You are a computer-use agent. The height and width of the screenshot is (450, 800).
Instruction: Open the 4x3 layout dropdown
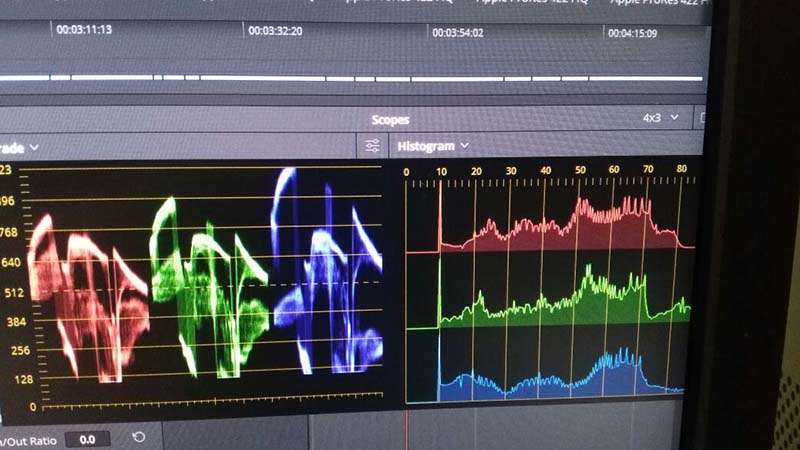[661, 118]
